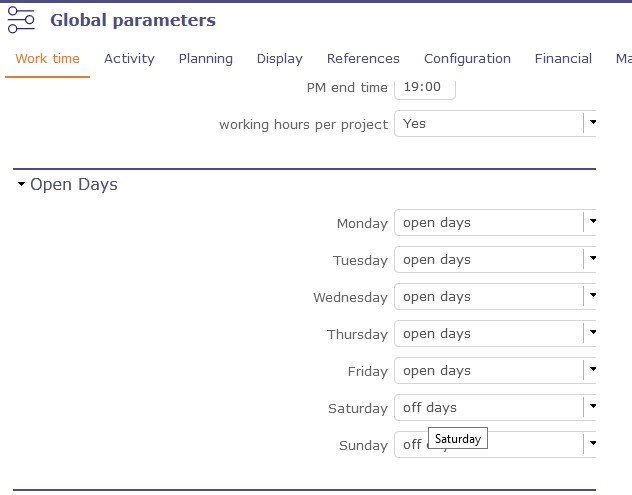Select the Work time tab

(x=48, y=59)
